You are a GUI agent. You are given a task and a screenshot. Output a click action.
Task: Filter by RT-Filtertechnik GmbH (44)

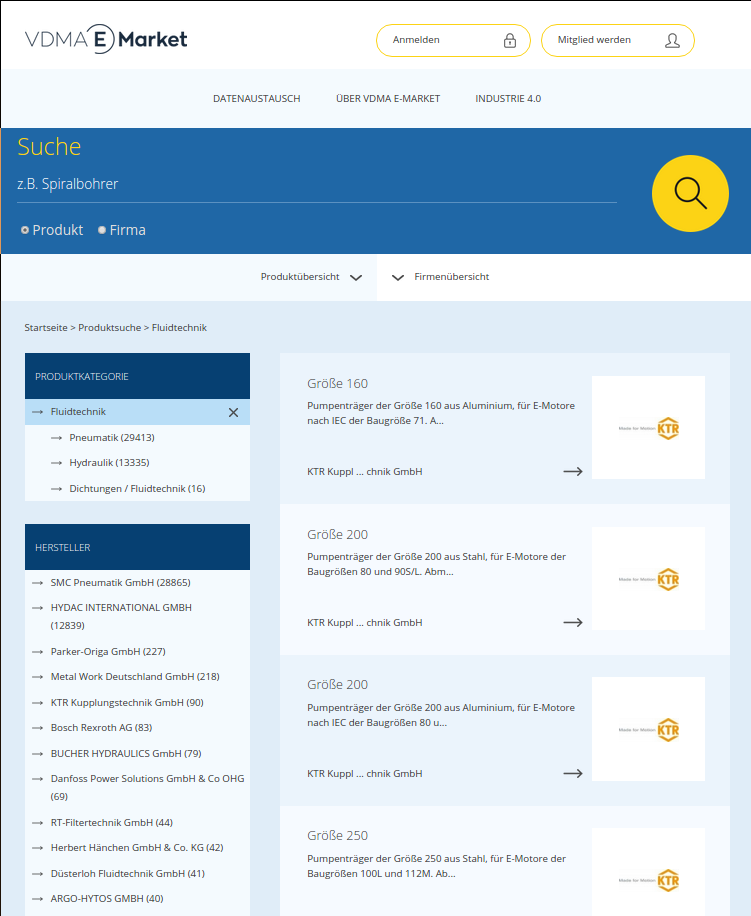(112, 823)
